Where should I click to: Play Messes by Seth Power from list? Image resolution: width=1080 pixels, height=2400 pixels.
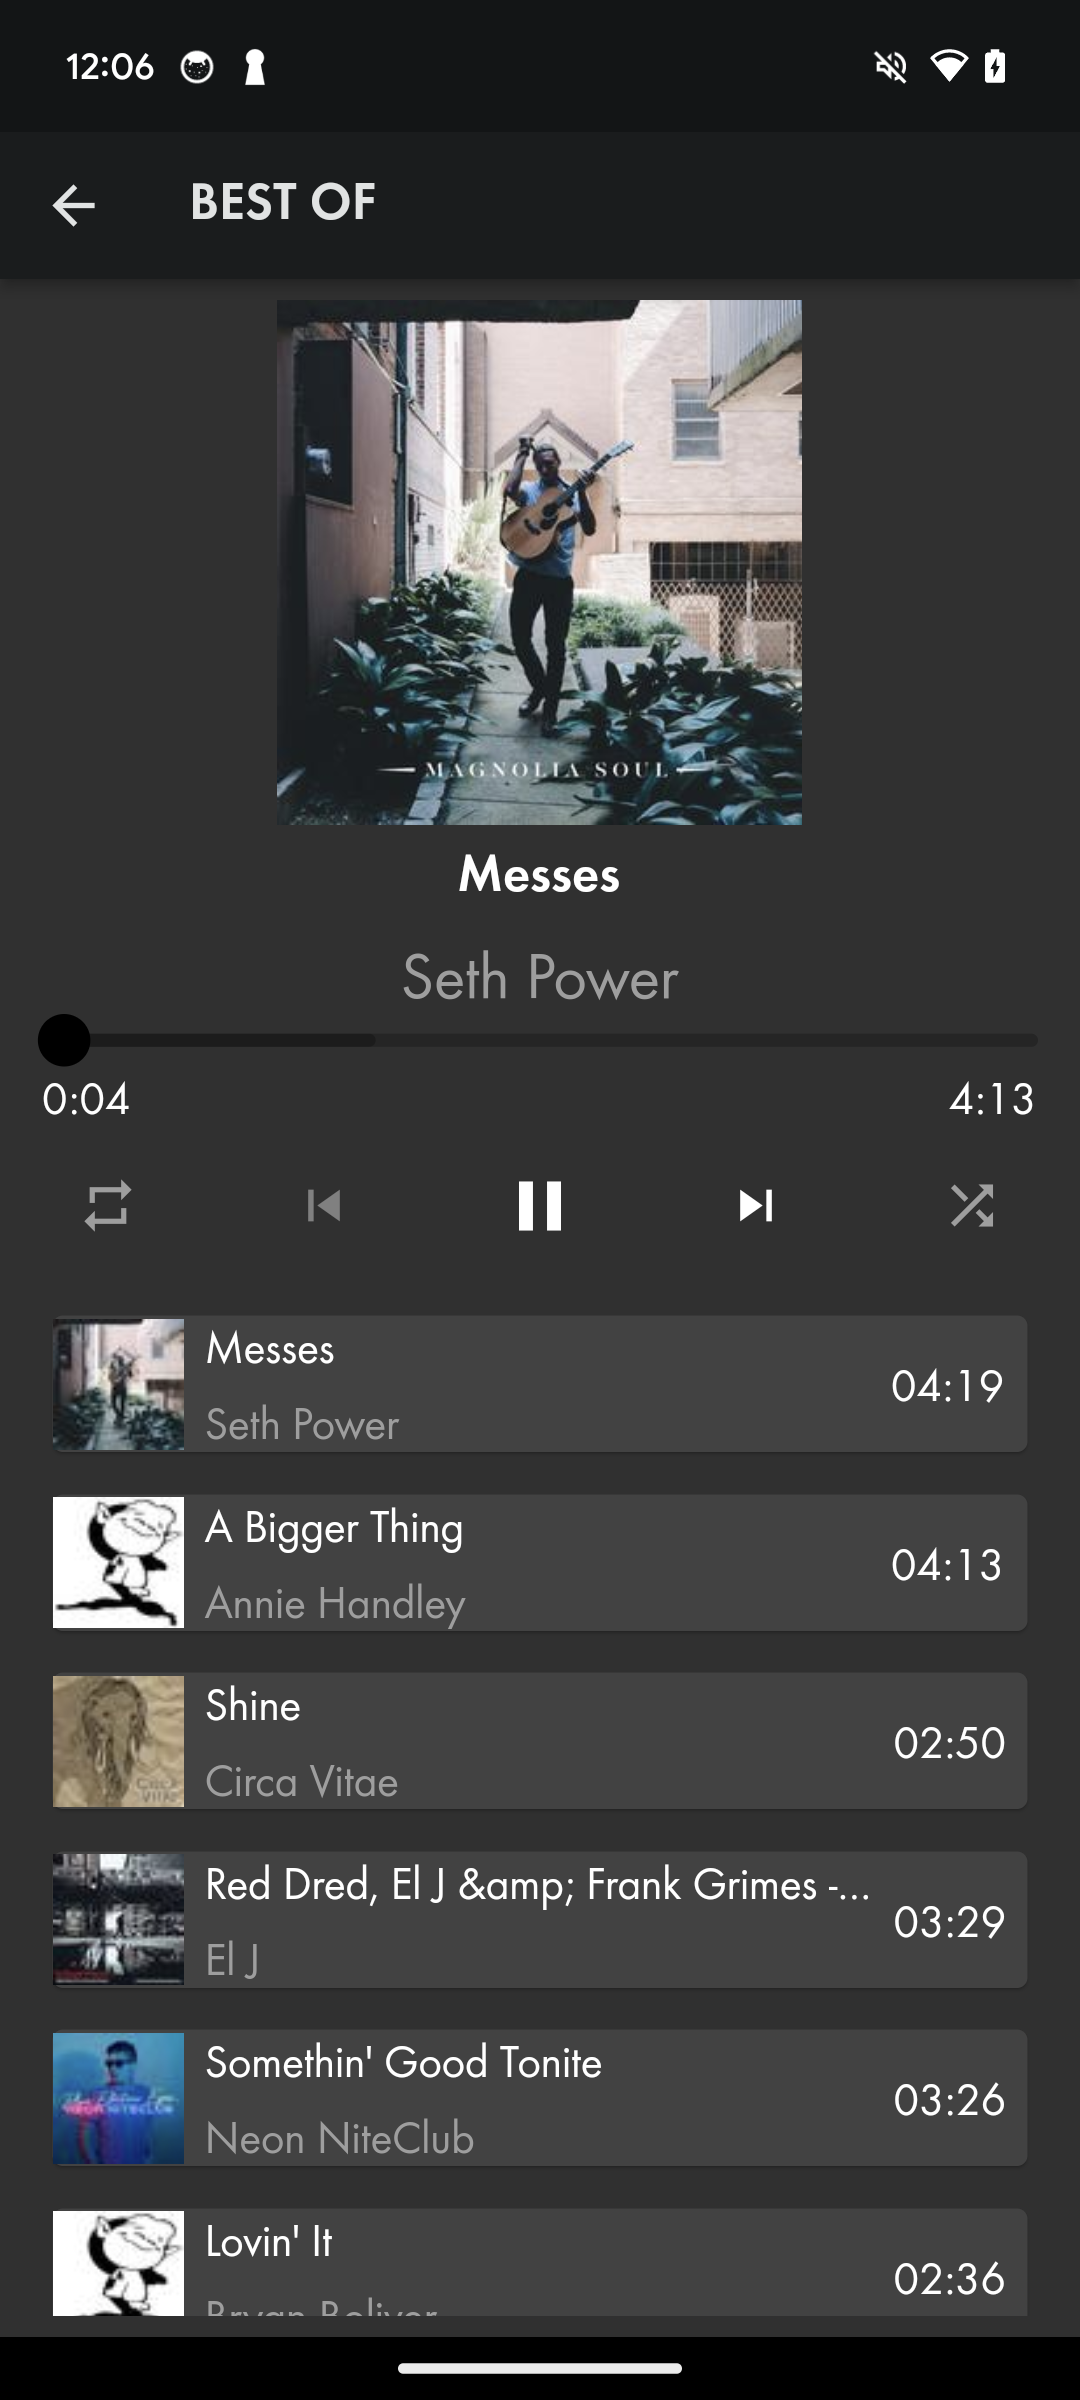540,1384
